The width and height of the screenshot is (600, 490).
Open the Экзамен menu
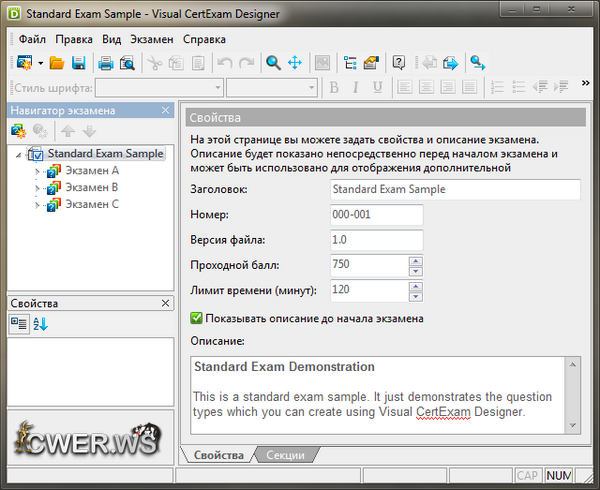[151, 39]
